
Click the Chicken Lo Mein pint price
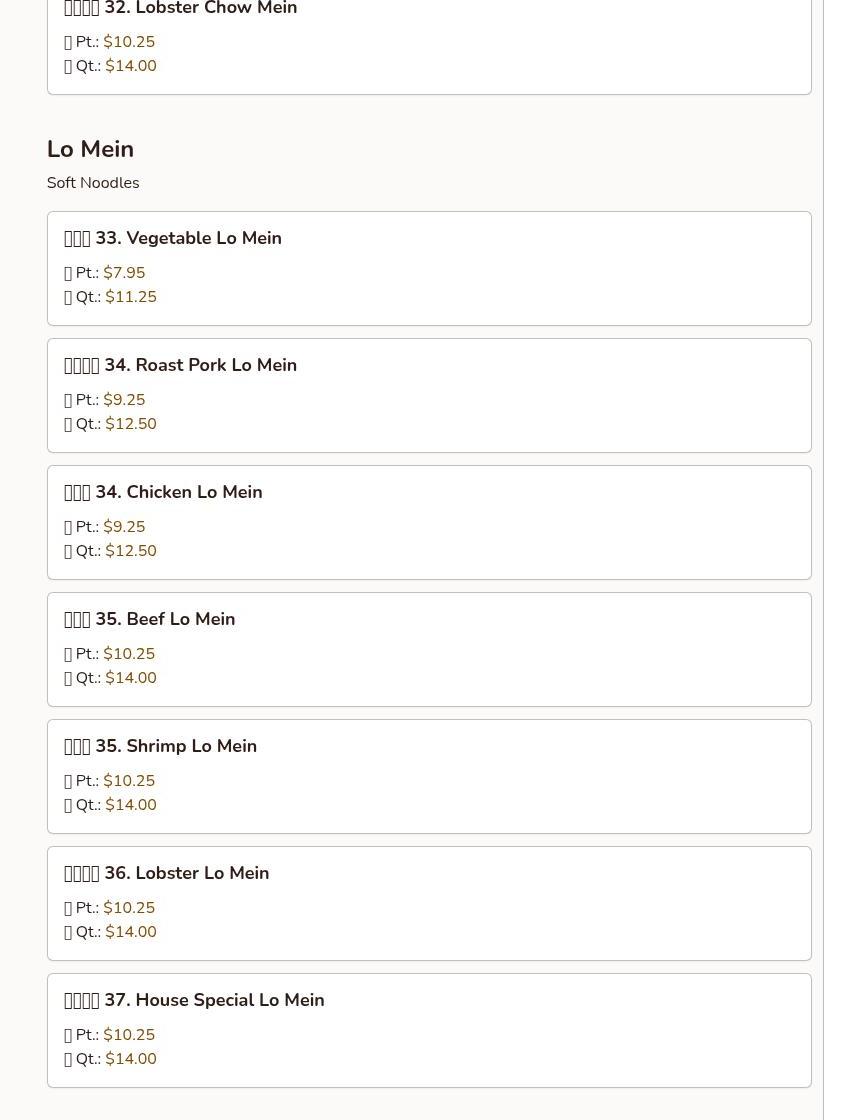pyautogui.click(x=124, y=527)
